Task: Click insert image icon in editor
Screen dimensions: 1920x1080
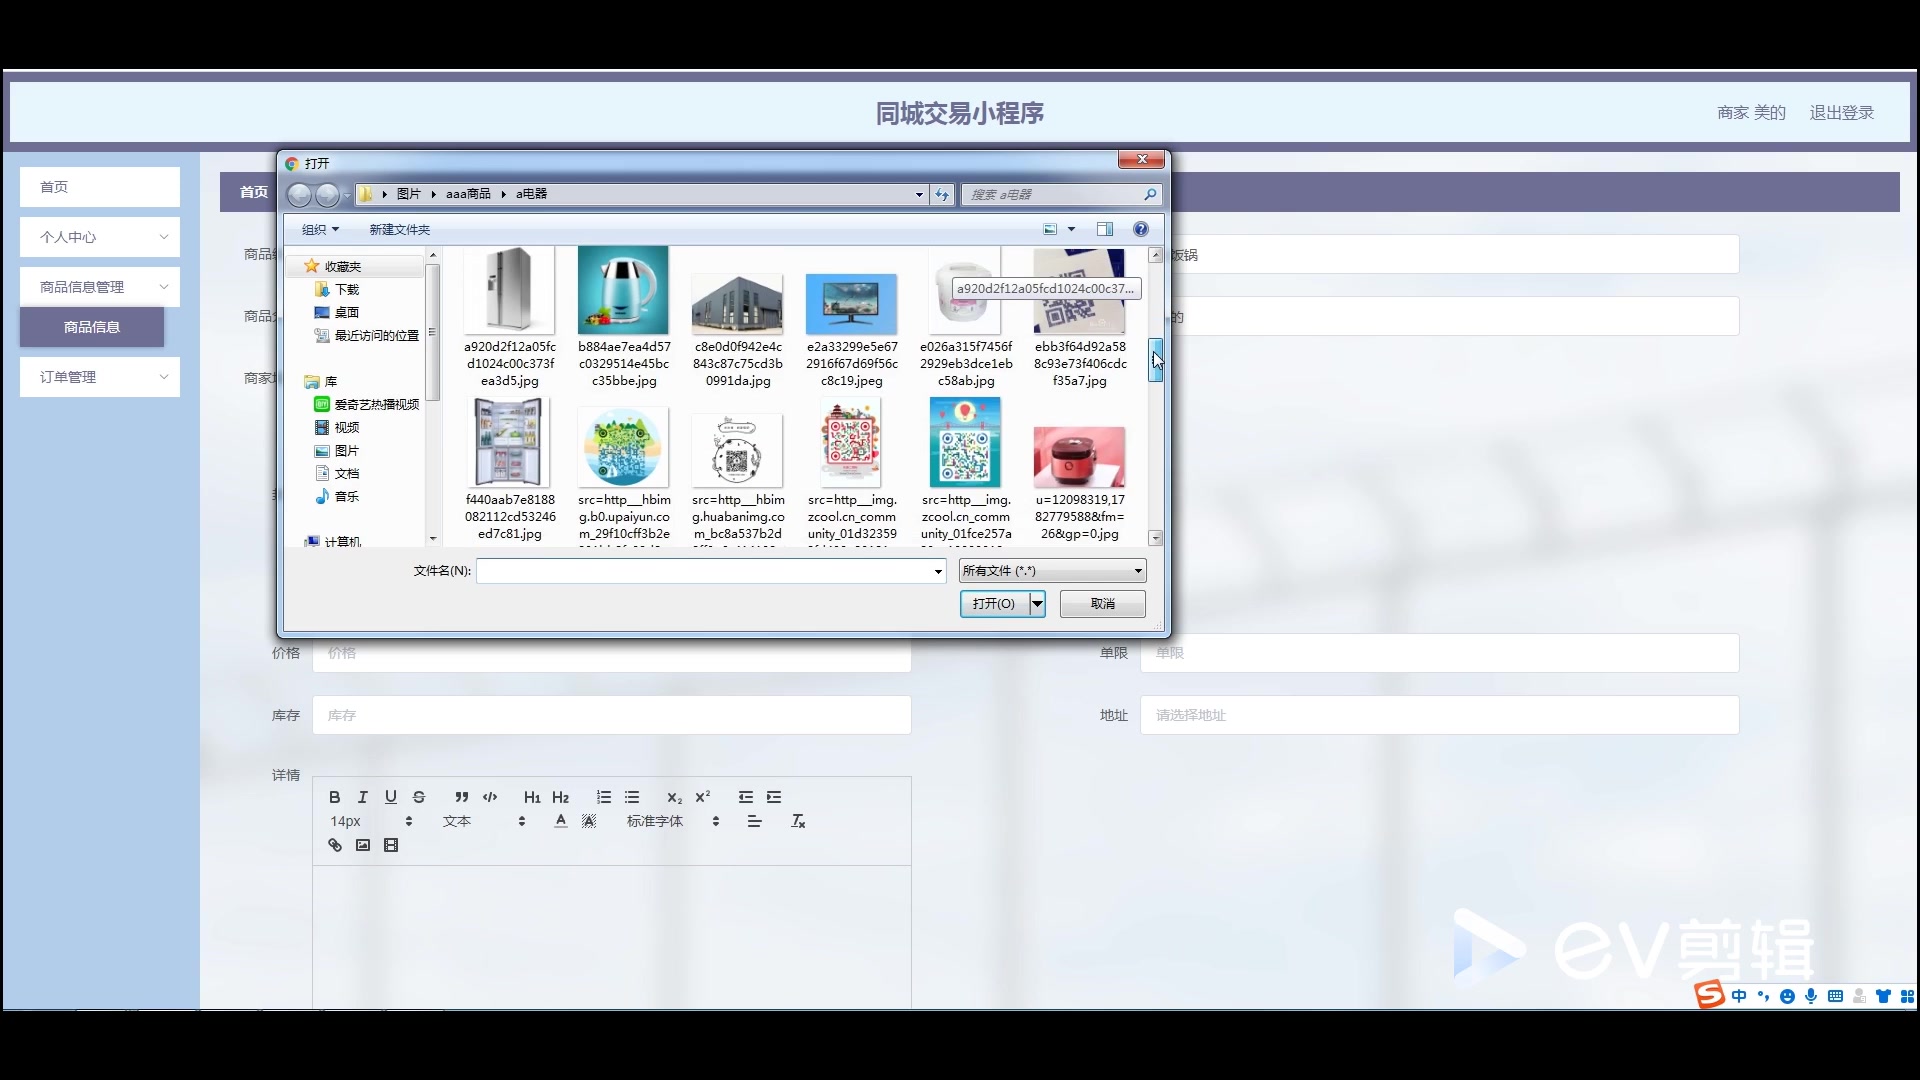Action: (x=363, y=845)
